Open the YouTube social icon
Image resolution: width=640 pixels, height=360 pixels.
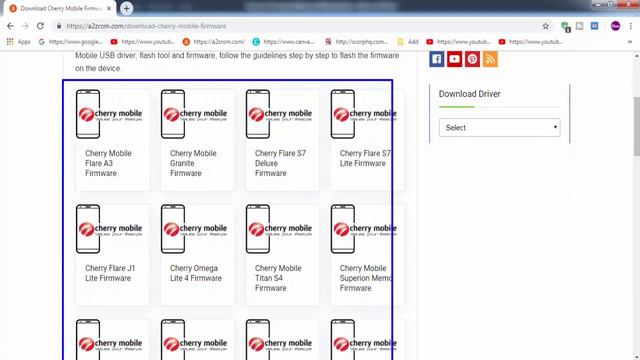coord(454,59)
